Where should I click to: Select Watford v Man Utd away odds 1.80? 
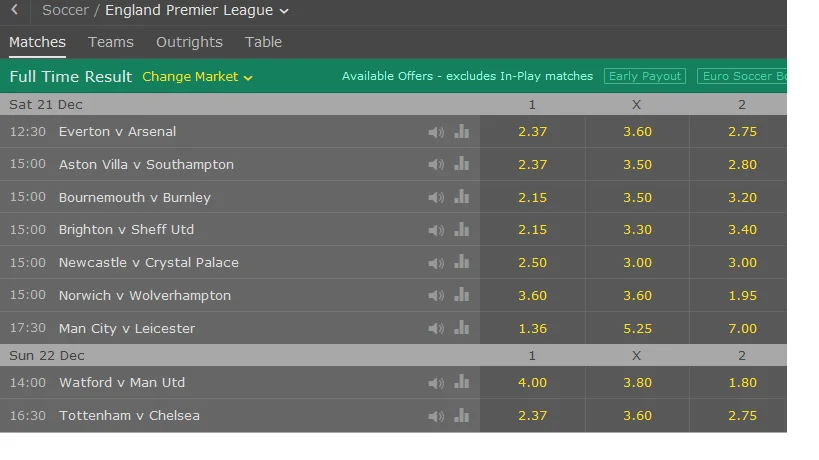(742, 383)
